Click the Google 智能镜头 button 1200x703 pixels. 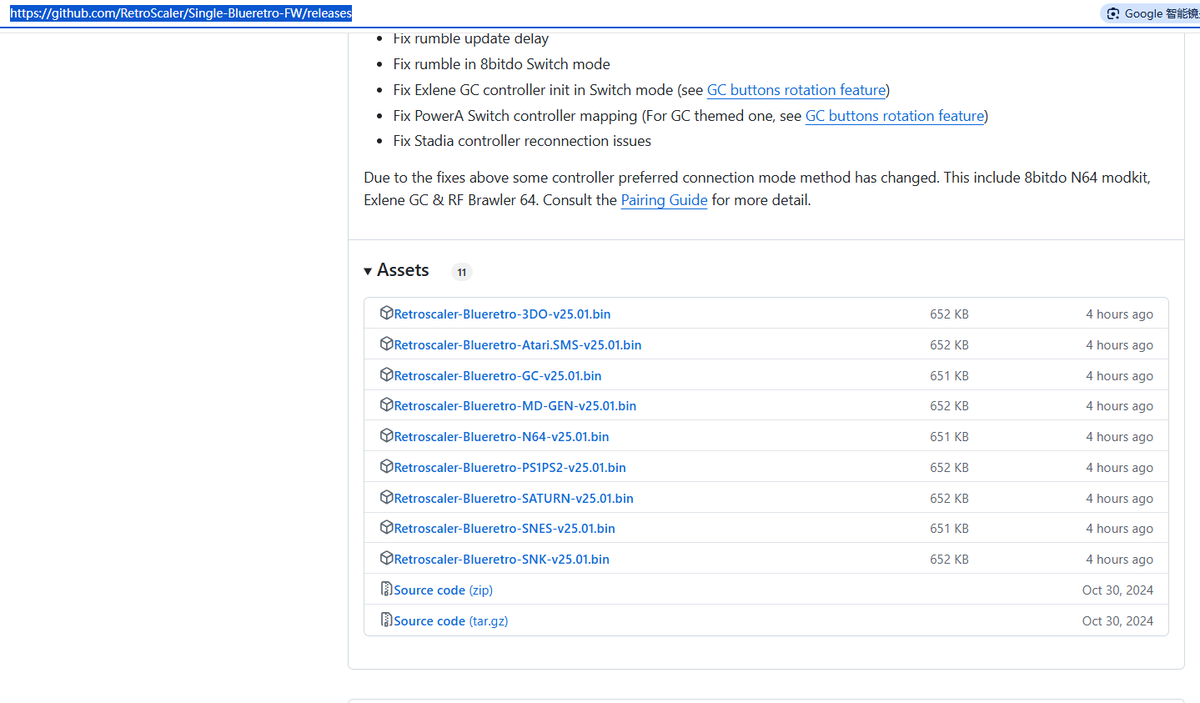tap(1150, 14)
